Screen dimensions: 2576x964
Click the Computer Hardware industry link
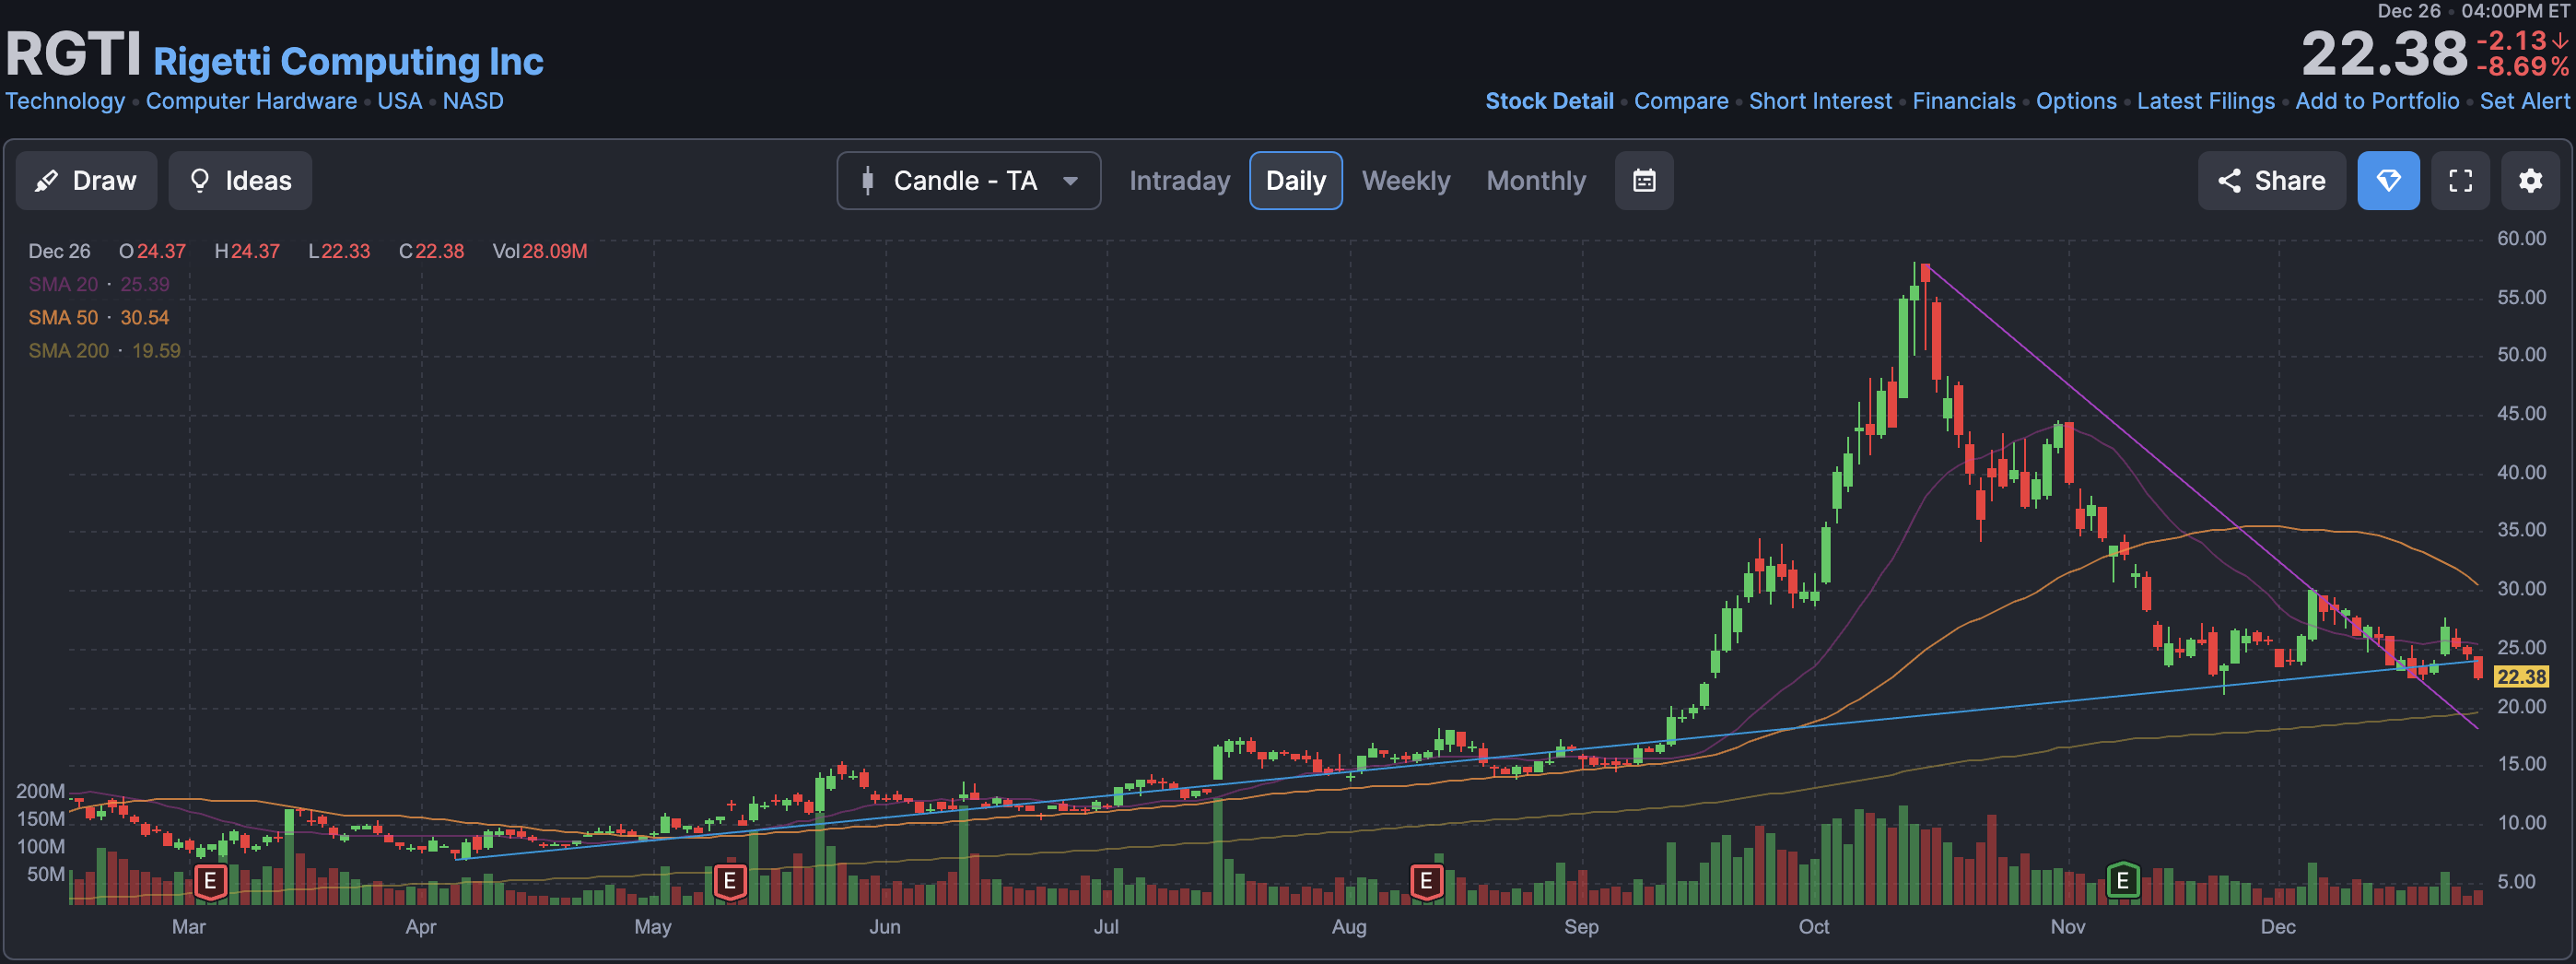[x=251, y=101]
